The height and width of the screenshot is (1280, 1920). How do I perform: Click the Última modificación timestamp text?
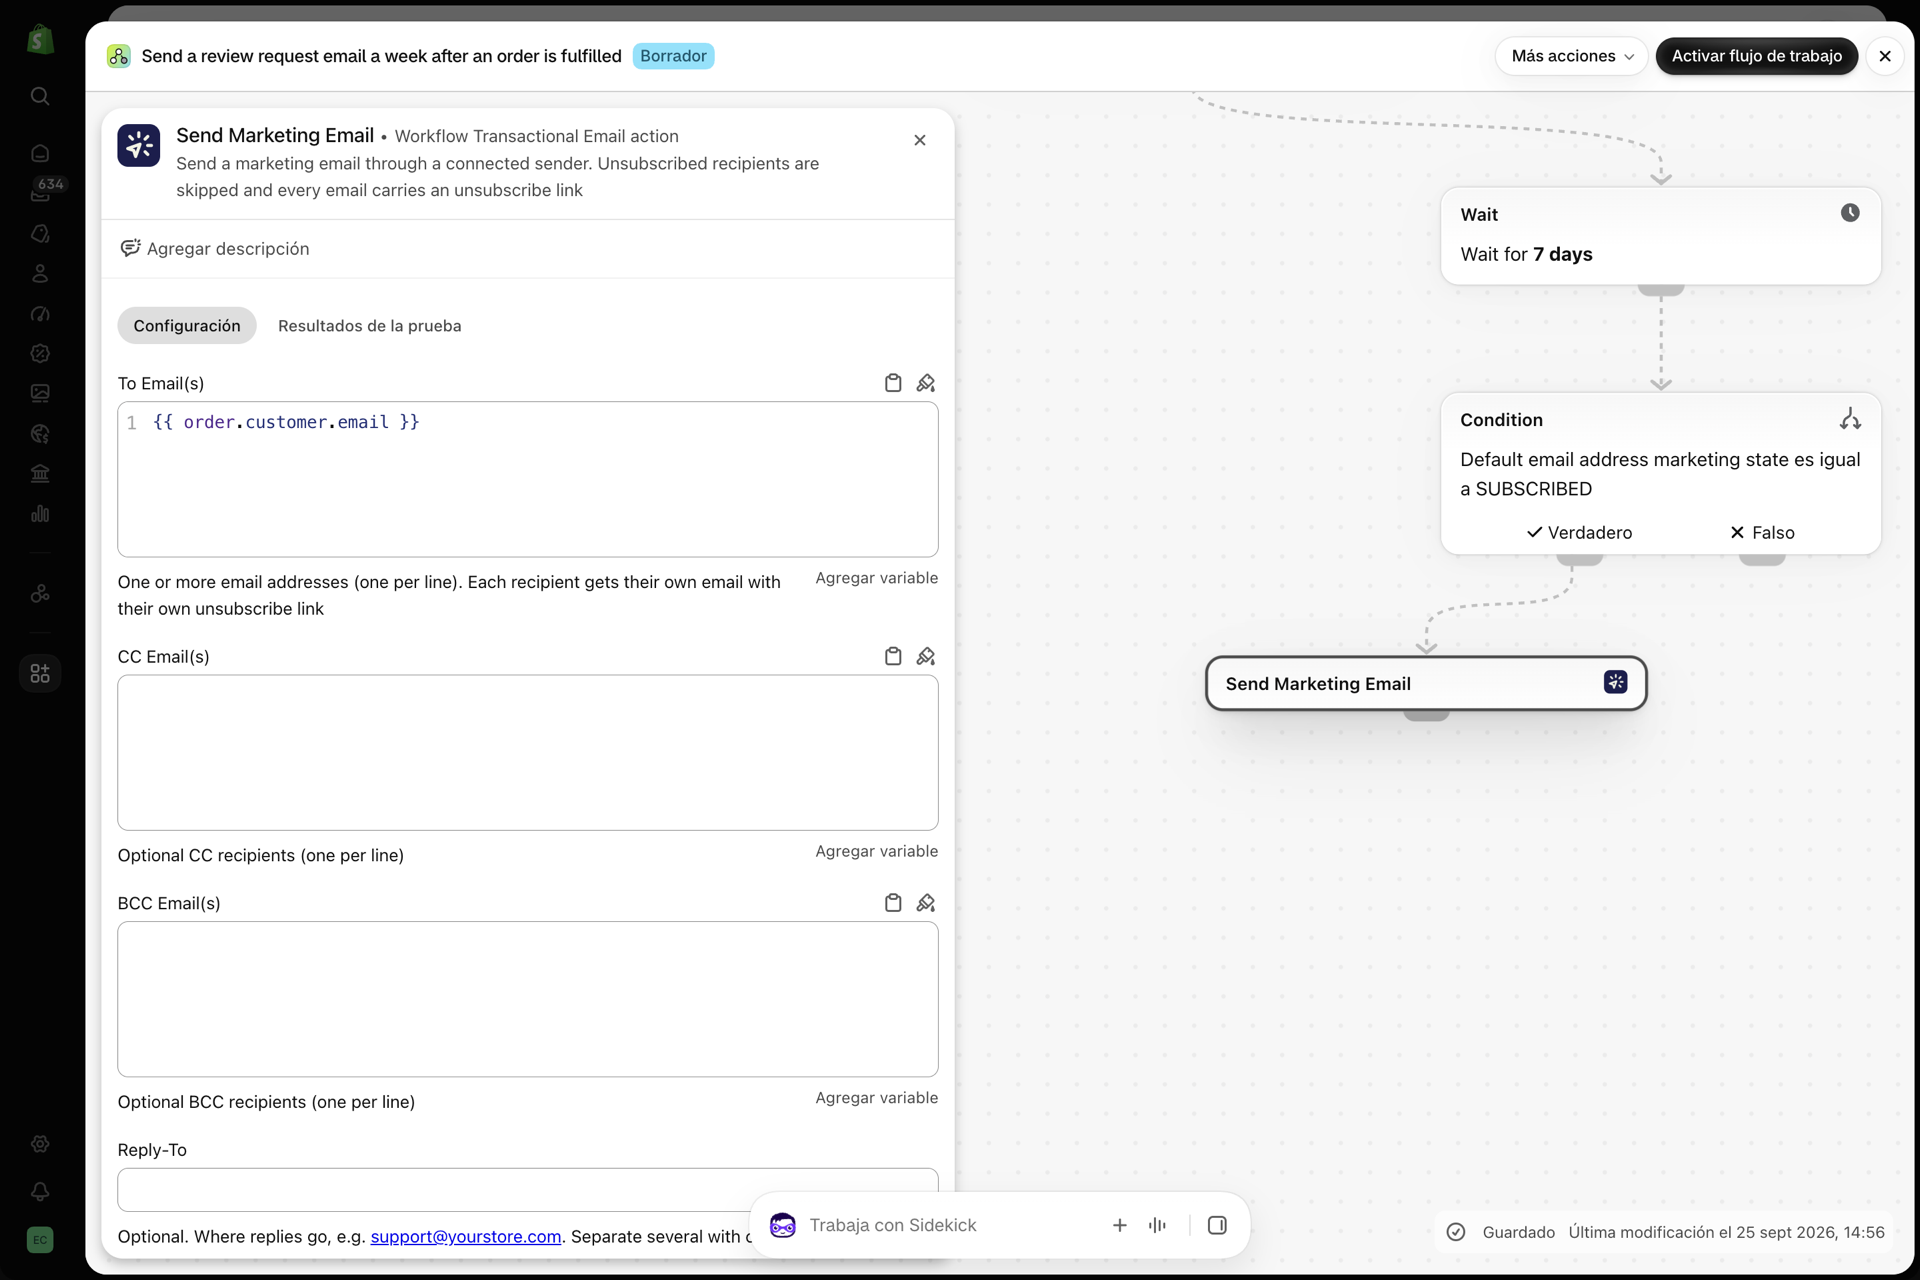coord(1726,1232)
